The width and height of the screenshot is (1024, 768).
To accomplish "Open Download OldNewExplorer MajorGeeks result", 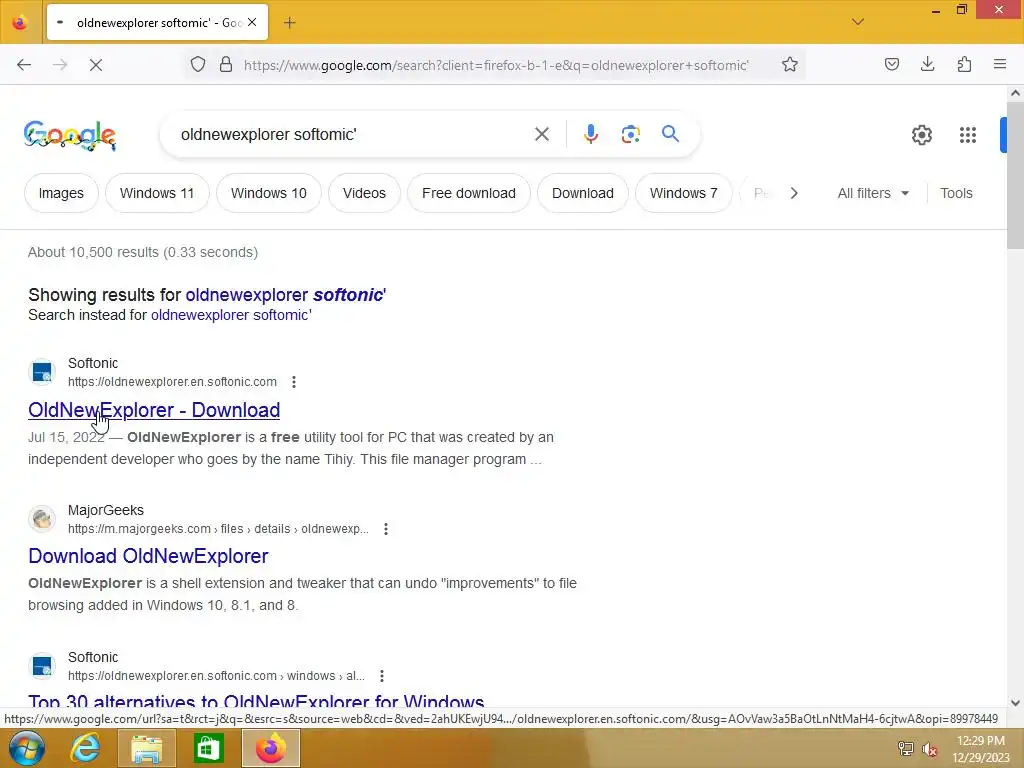I will [x=148, y=556].
